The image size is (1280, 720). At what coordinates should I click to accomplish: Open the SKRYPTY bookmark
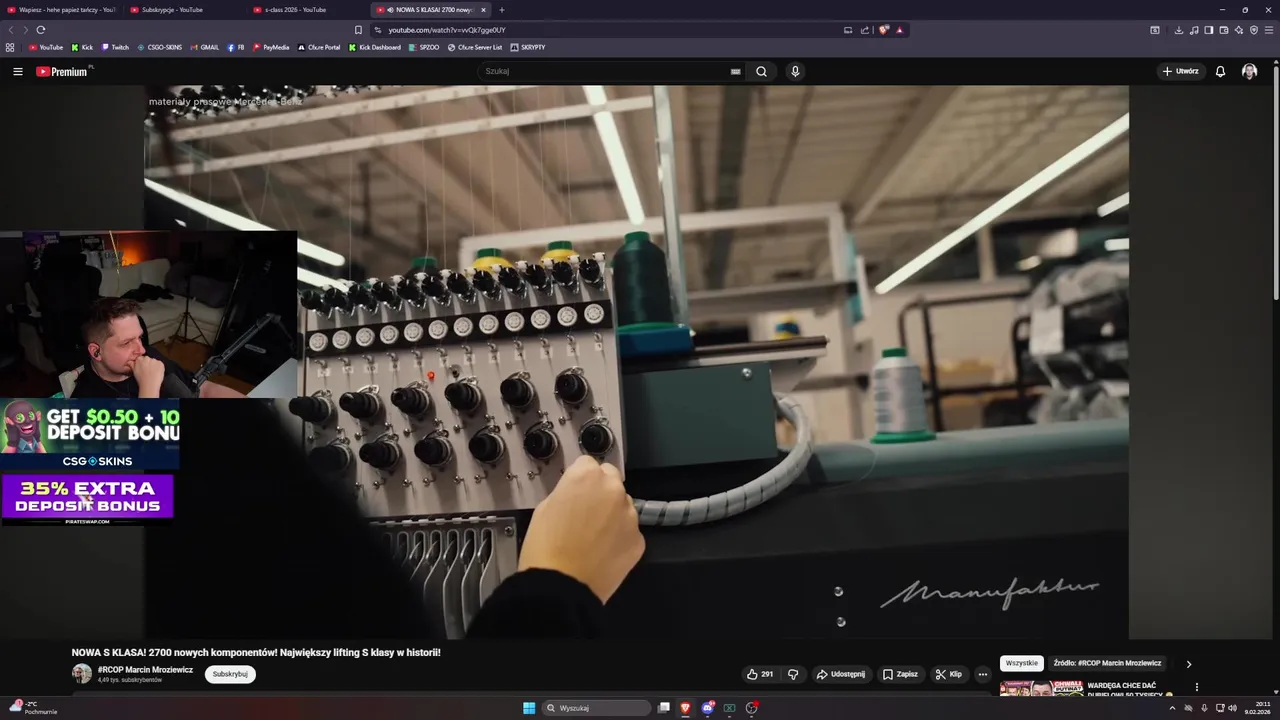(528, 47)
